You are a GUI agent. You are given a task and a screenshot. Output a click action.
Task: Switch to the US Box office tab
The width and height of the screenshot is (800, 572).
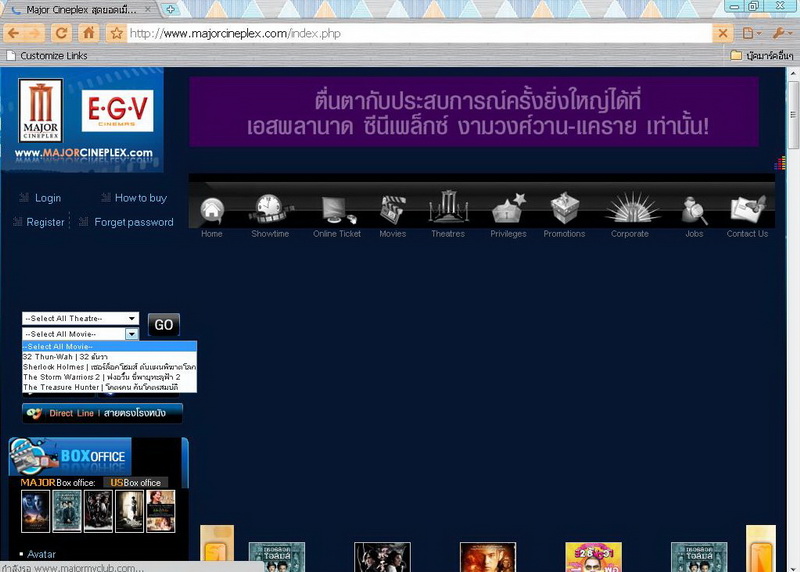coord(135,483)
